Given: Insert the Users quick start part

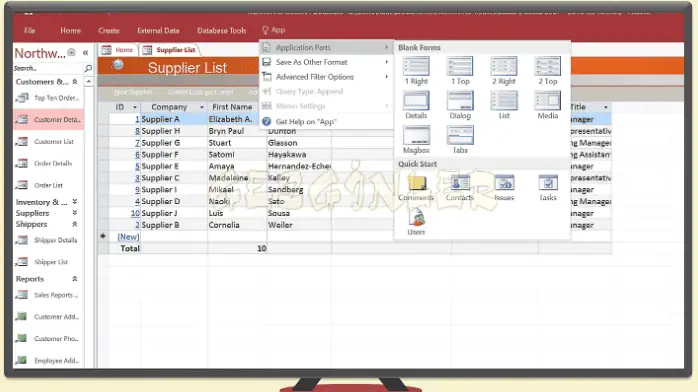Looking at the screenshot, I should click(x=416, y=222).
